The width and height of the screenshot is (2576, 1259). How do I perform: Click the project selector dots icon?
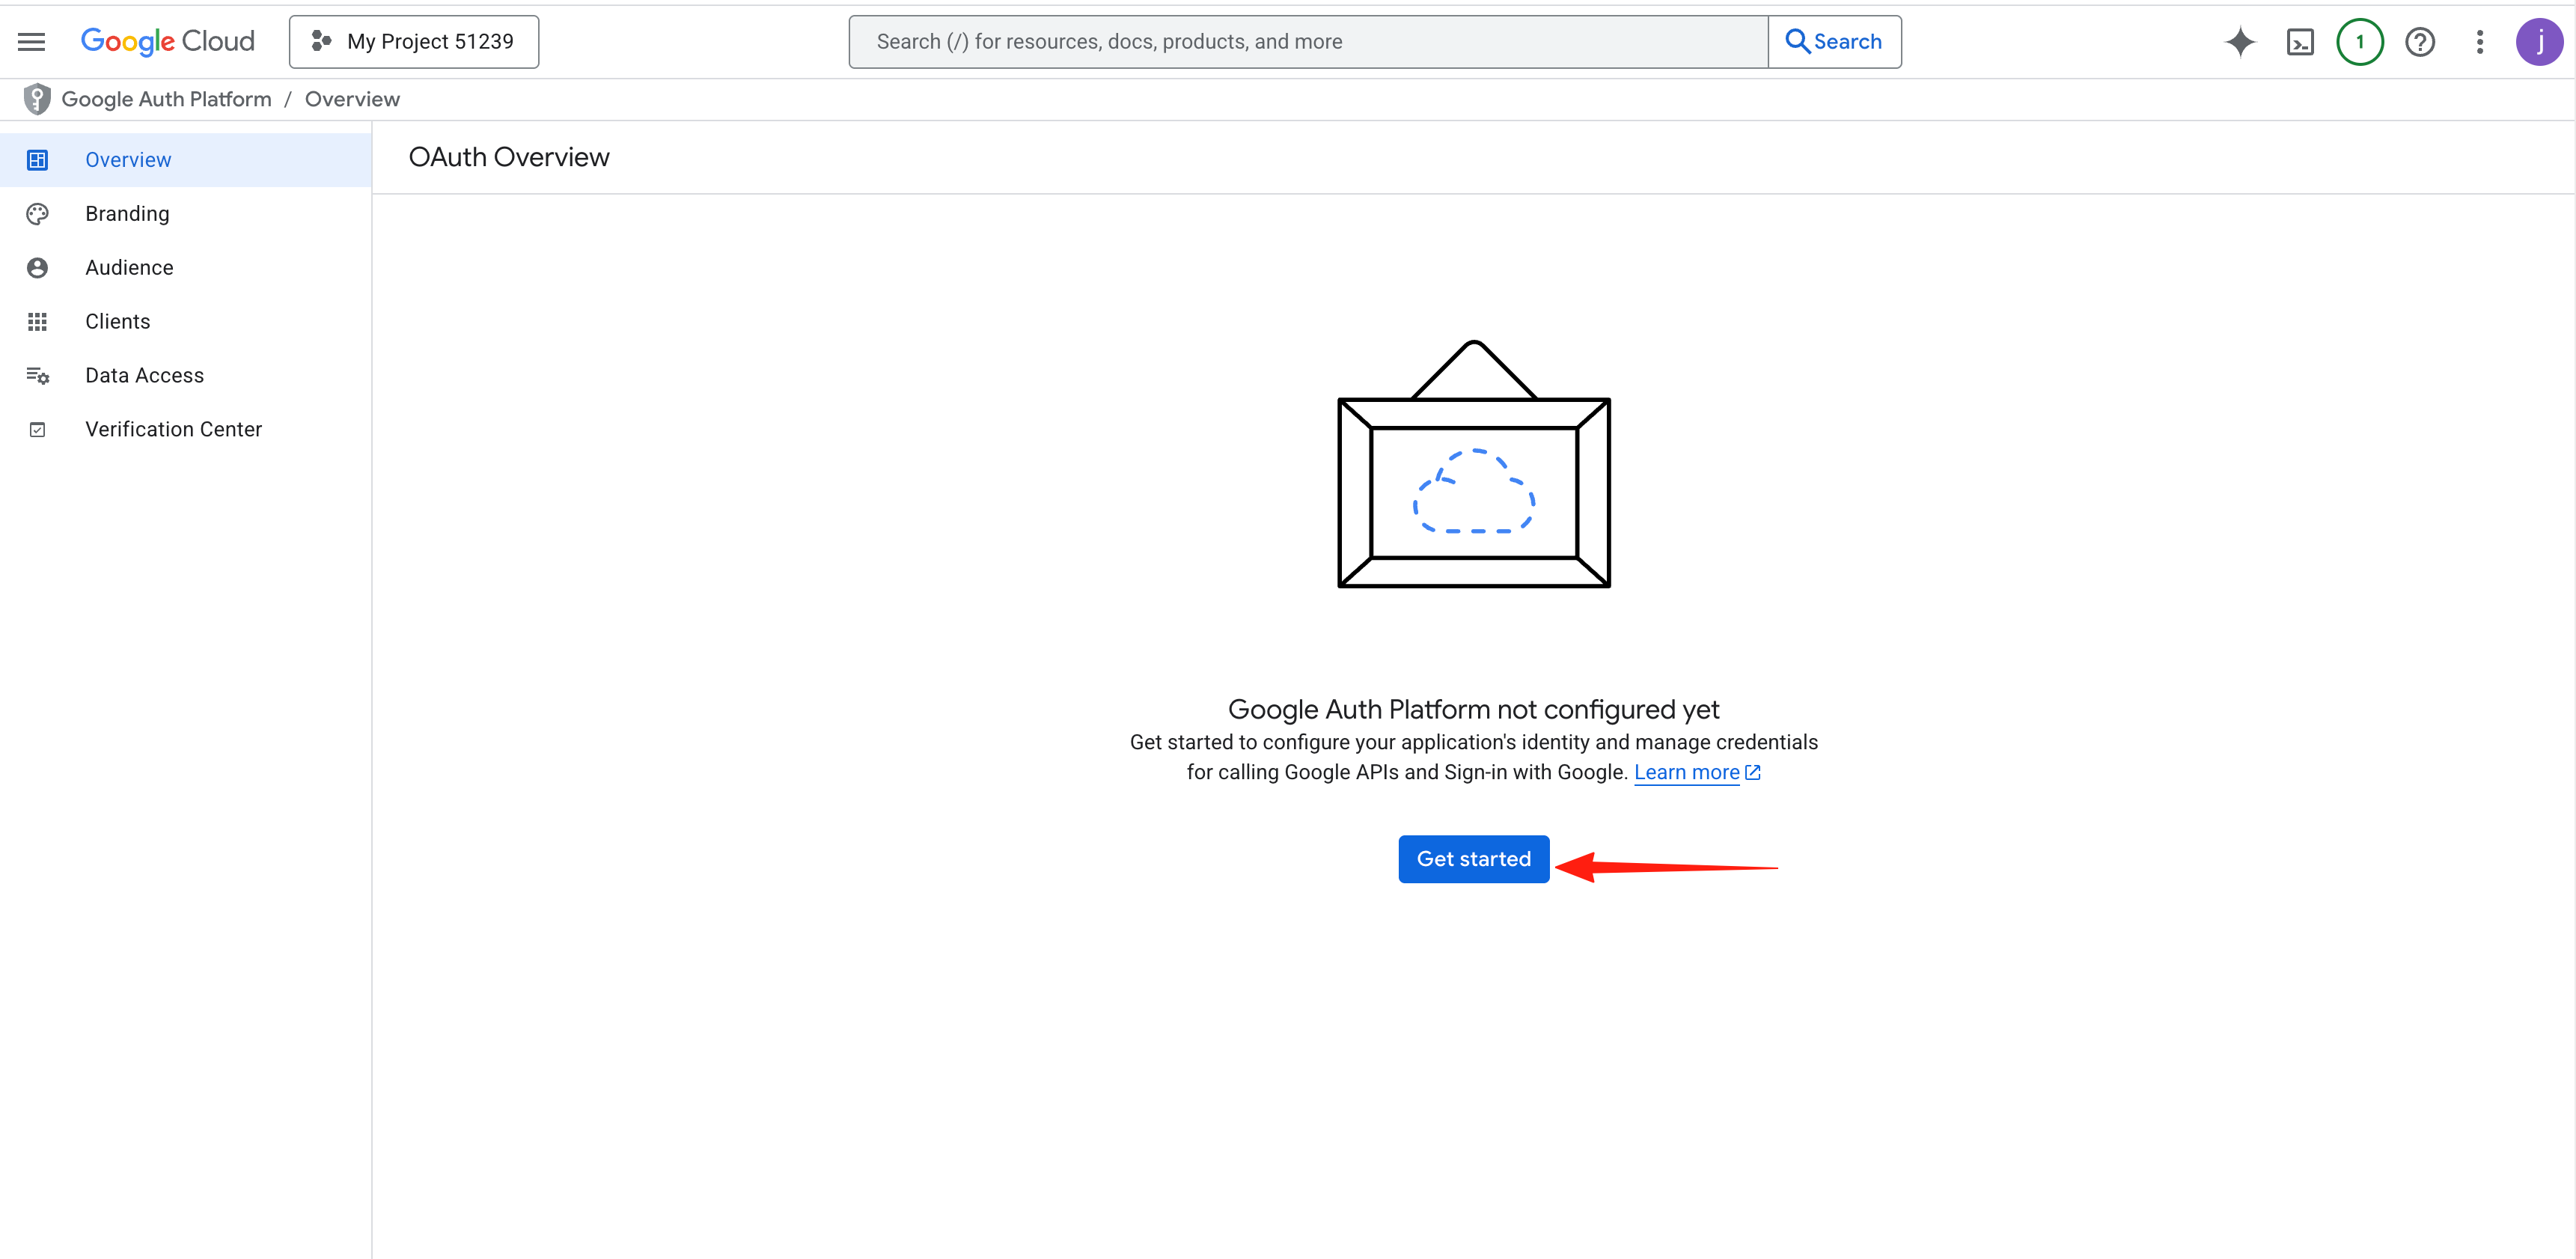click(x=321, y=41)
